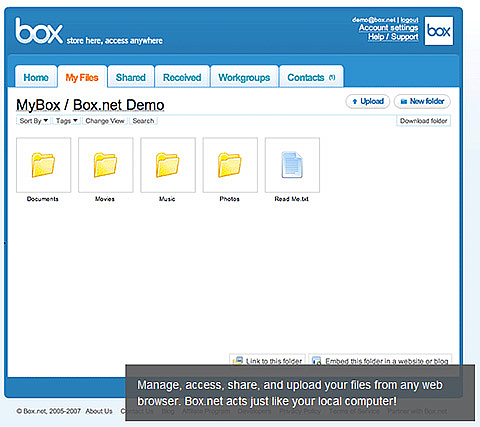The width and height of the screenshot is (480, 427).
Task: Click Link to this folder text
Action: tap(274, 361)
